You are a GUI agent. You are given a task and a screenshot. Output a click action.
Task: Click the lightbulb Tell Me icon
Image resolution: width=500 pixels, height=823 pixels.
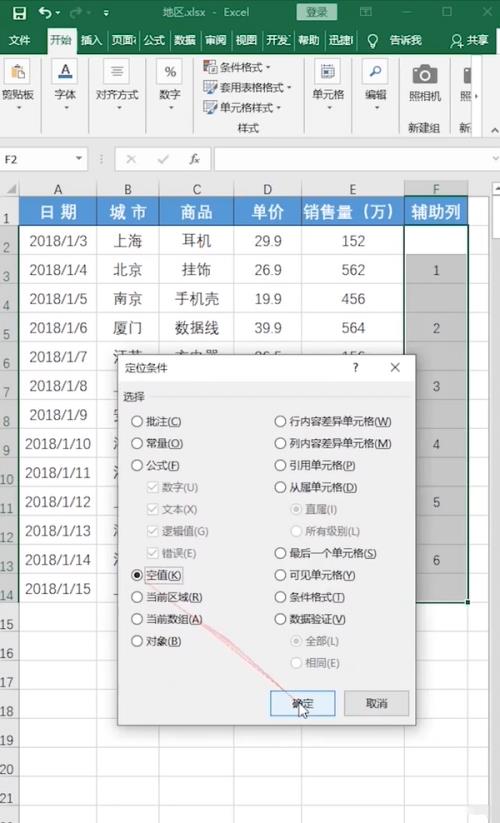coord(373,40)
